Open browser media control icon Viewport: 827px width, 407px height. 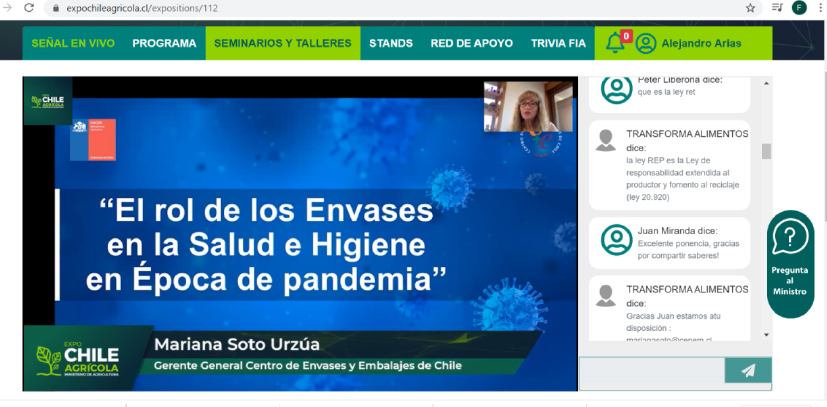tap(776, 8)
